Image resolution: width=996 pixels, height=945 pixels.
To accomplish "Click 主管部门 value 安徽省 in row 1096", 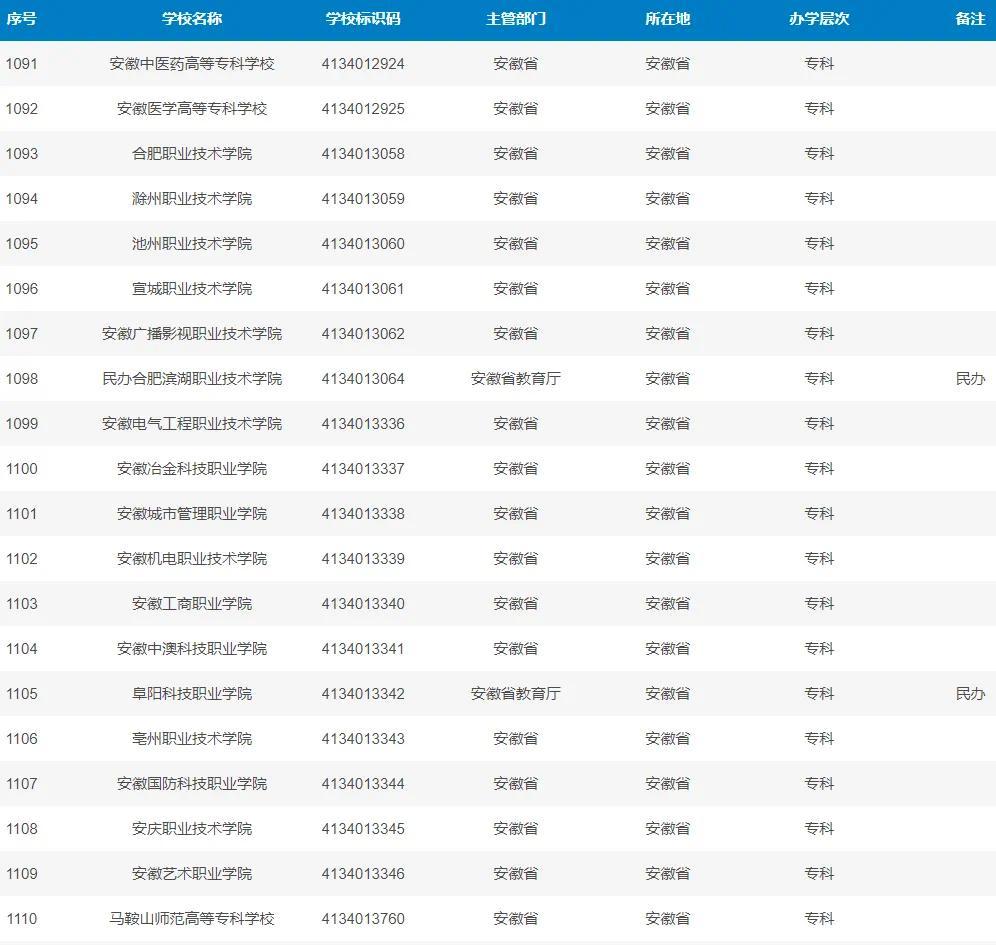I will 516,289.
